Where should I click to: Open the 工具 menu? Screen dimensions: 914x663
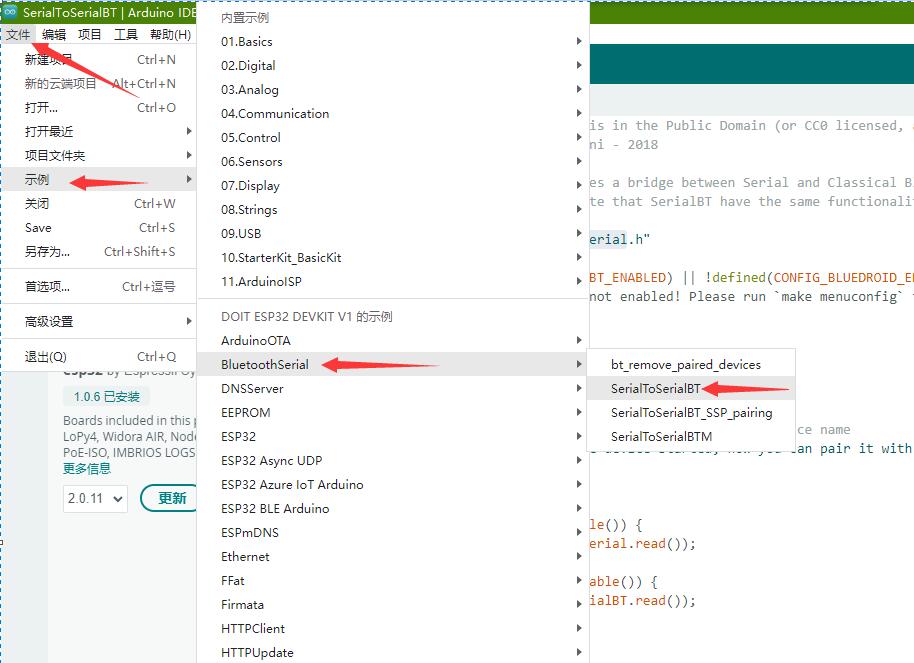click(126, 34)
